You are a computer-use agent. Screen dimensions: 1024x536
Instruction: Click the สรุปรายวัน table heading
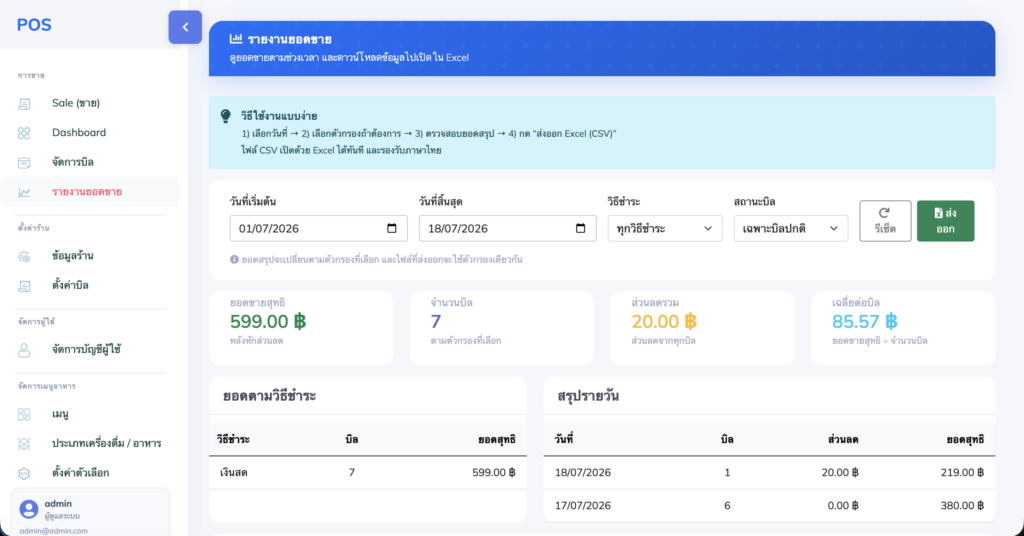588,396
